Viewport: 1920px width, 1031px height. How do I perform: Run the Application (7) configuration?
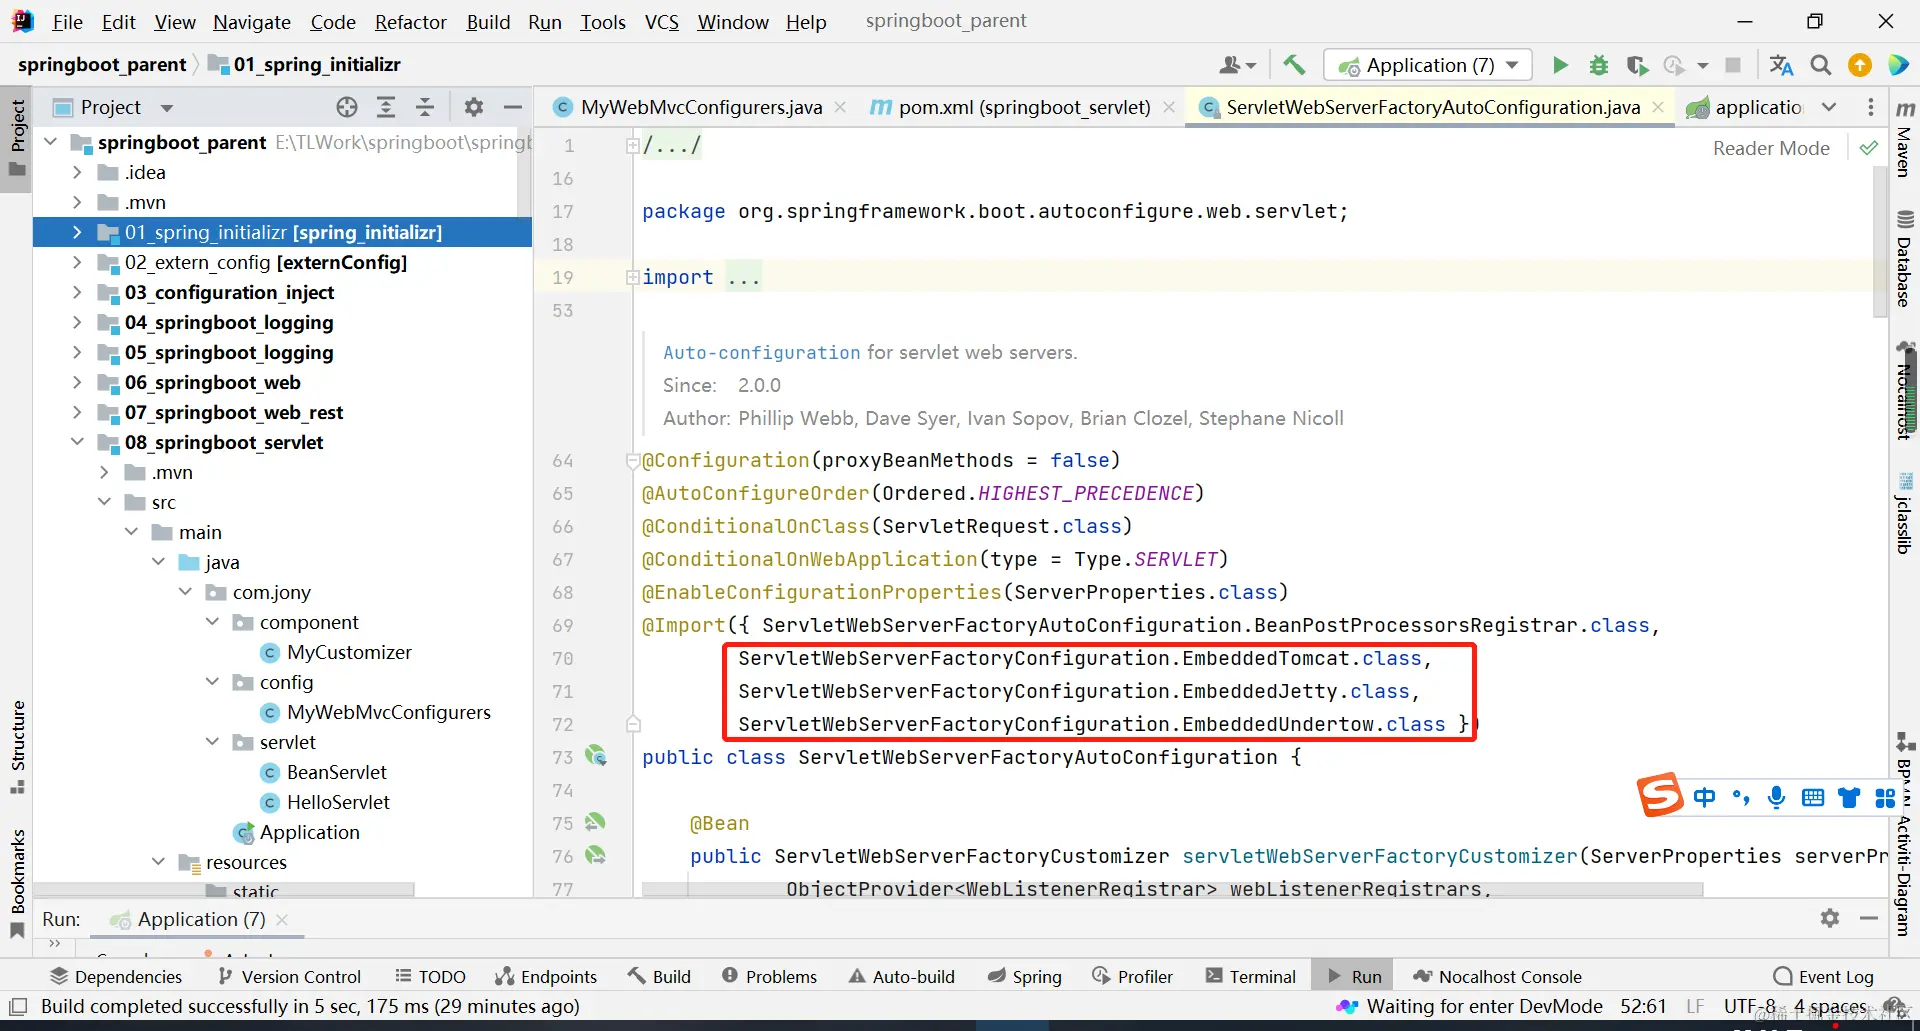tap(1560, 65)
